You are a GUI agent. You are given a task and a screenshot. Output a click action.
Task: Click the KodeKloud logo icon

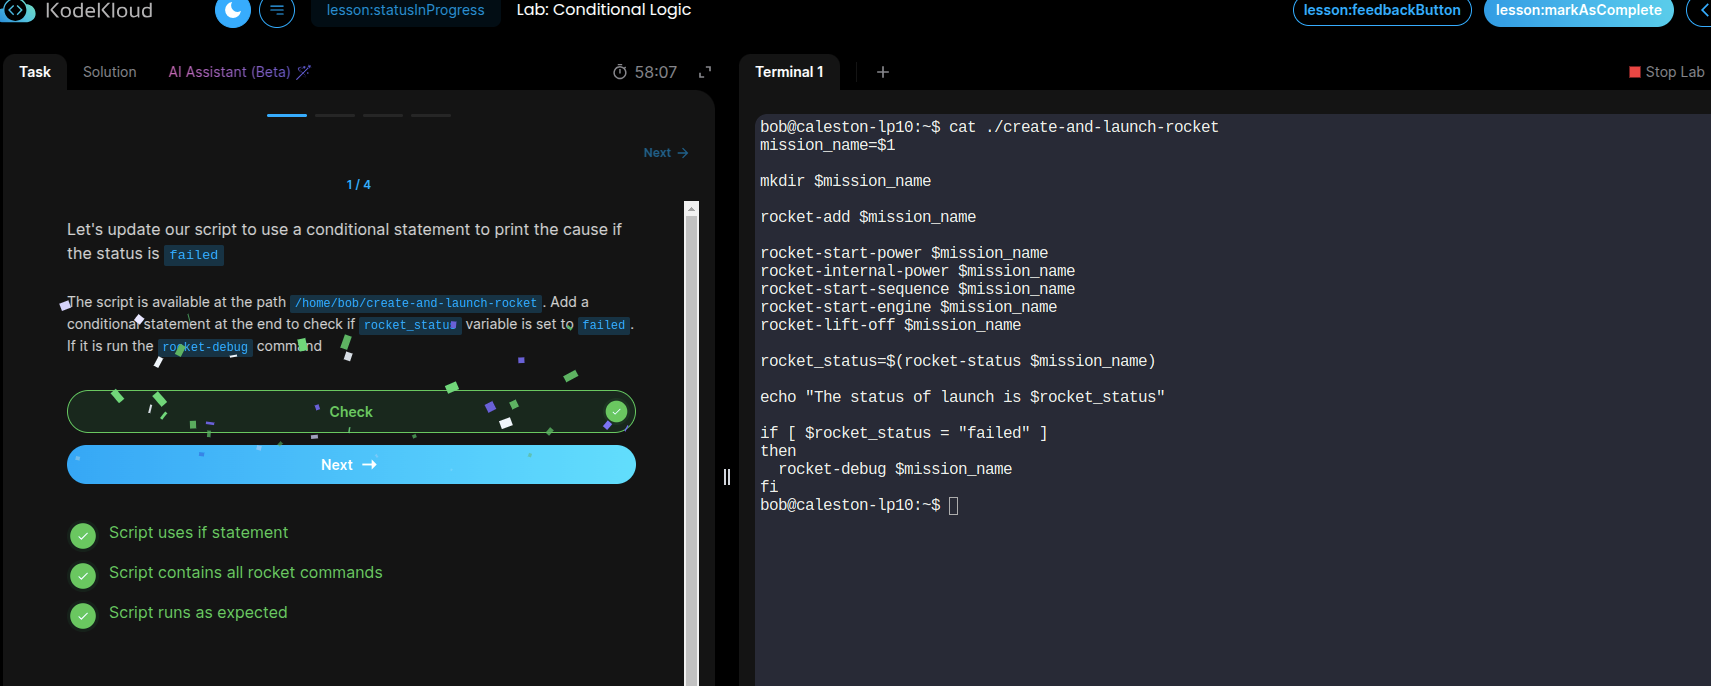click(x=18, y=10)
